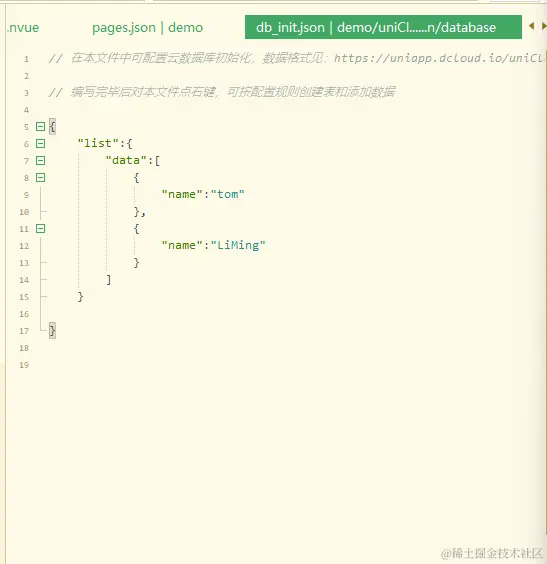The image size is (547, 564).
Task: Click line number 4 in the gutter
Action: [x=26, y=110]
